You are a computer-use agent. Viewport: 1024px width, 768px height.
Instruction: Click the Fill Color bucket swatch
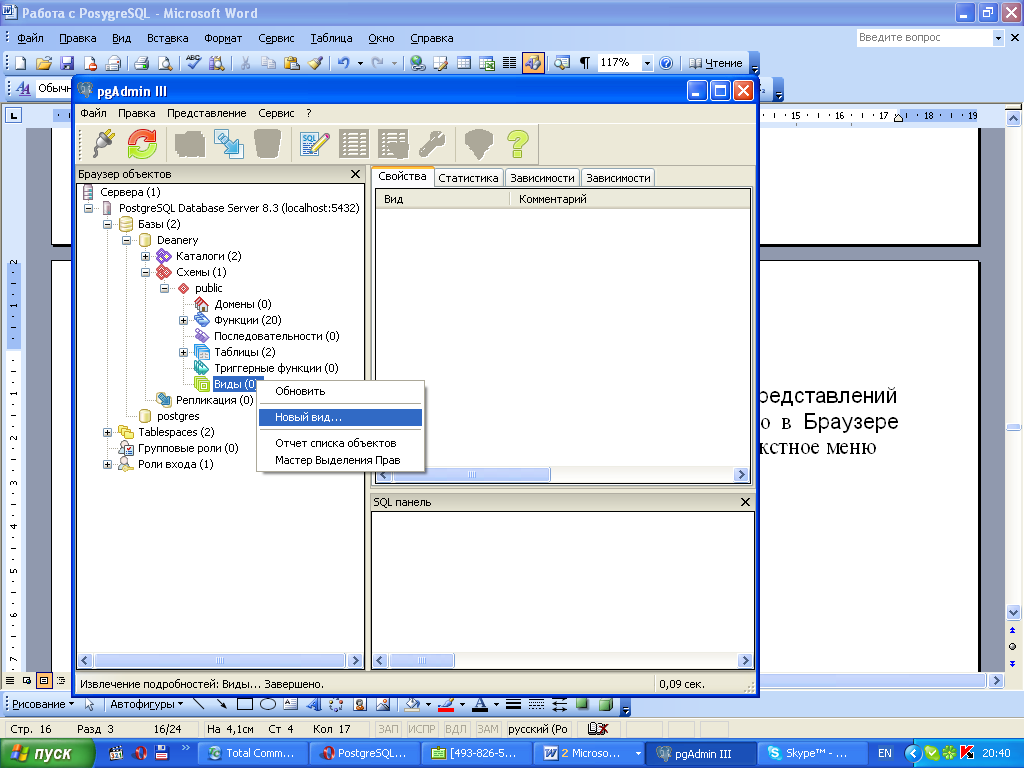(412, 704)
